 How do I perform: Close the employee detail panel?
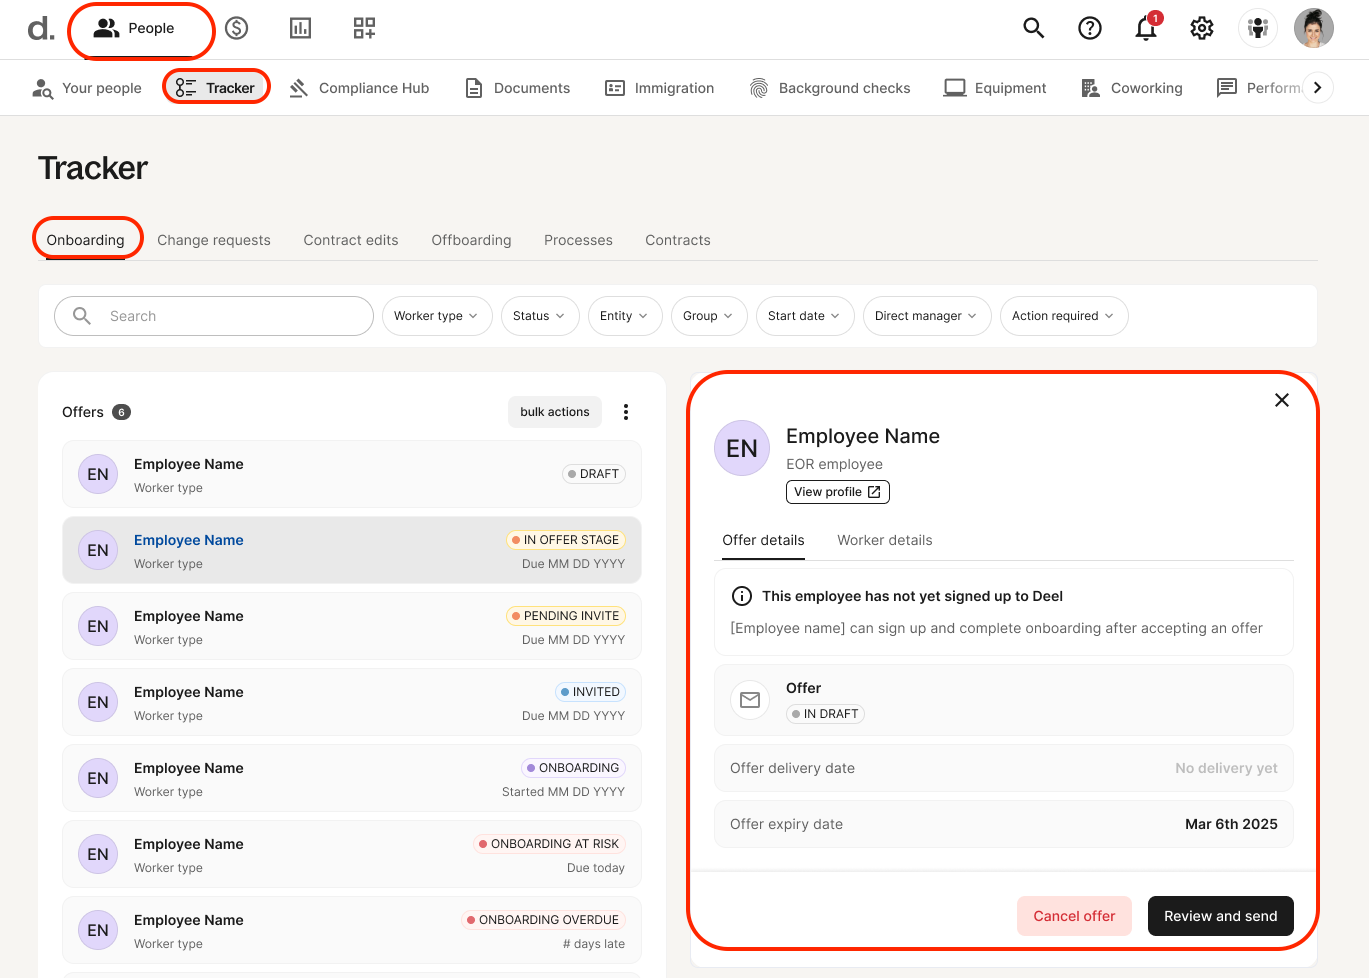(x=1281, y=400)
